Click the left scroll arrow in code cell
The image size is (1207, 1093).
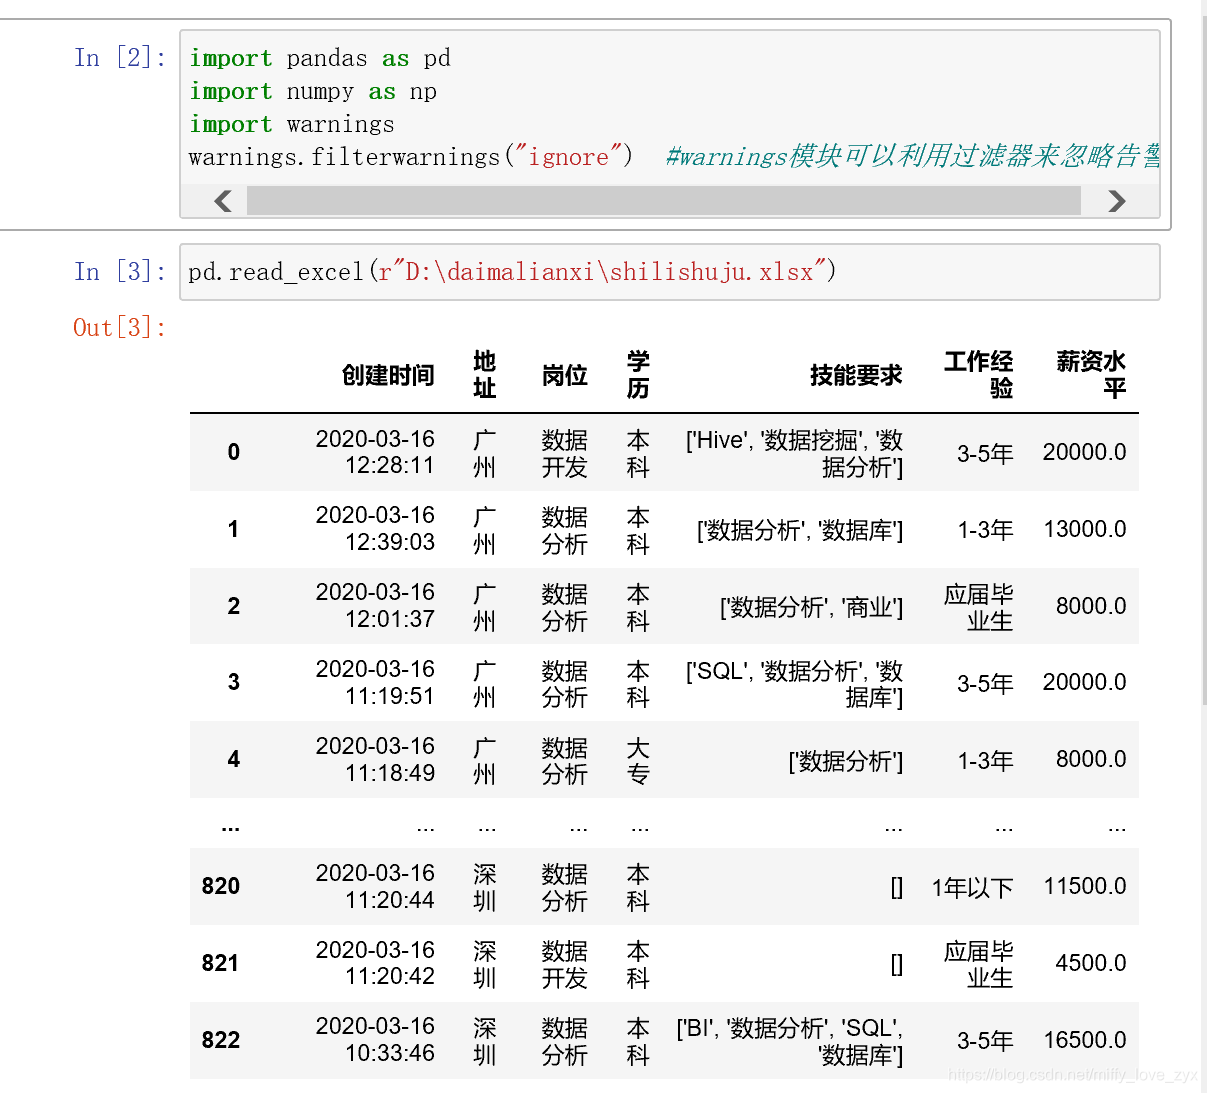(223, 201)
